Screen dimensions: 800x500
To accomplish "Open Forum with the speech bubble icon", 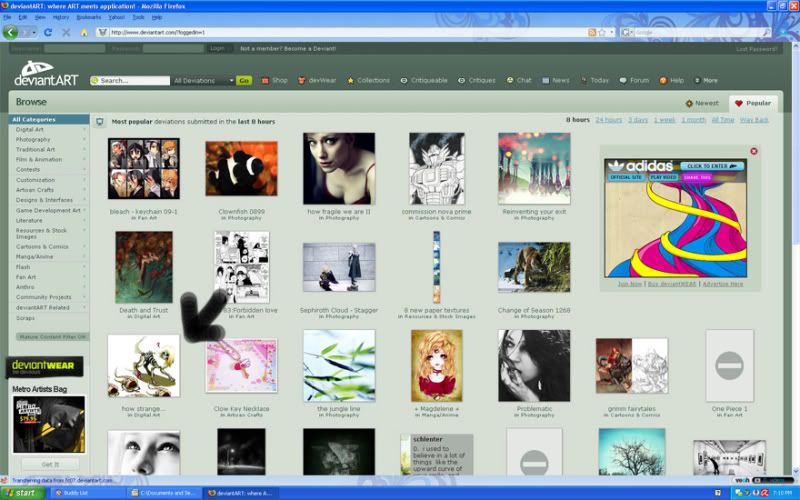I will (x=634, y=81).
